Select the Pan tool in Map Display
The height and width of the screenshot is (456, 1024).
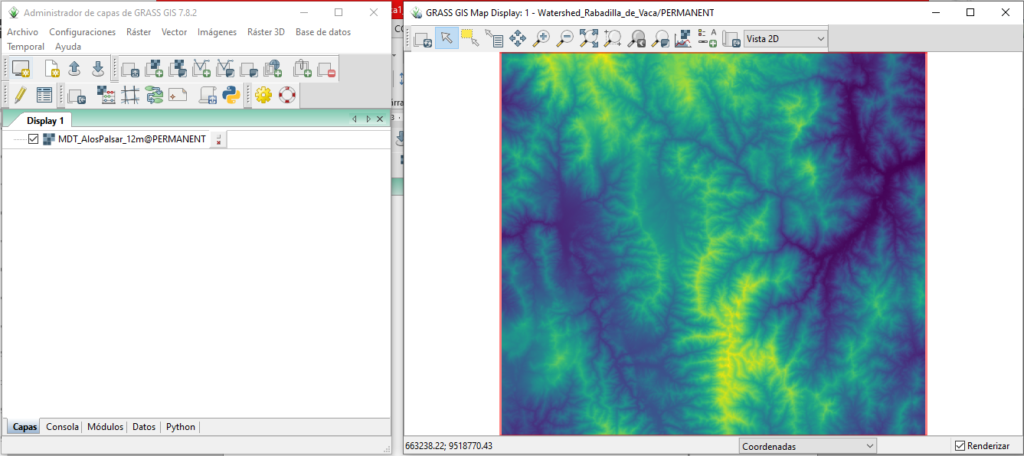[x=518, y=39]
